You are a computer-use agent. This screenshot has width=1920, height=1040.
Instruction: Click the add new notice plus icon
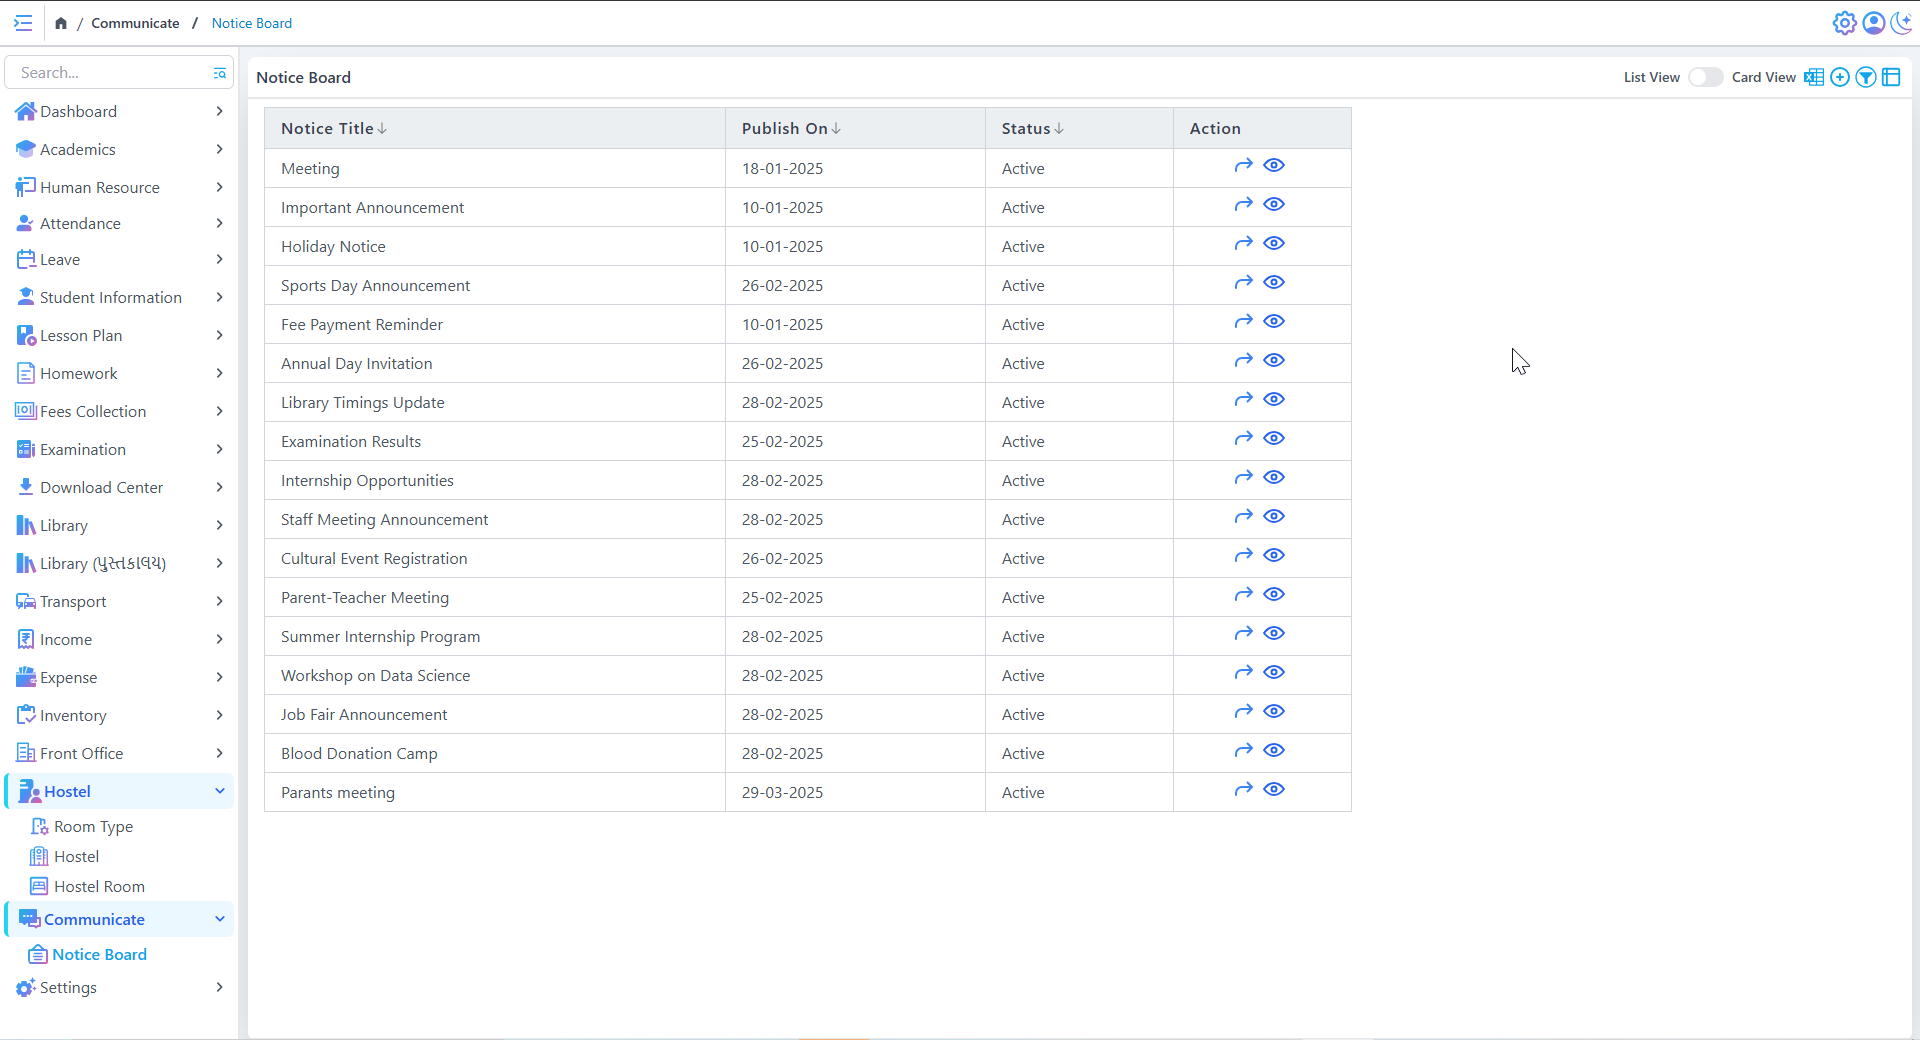[x=1839, y=78]
